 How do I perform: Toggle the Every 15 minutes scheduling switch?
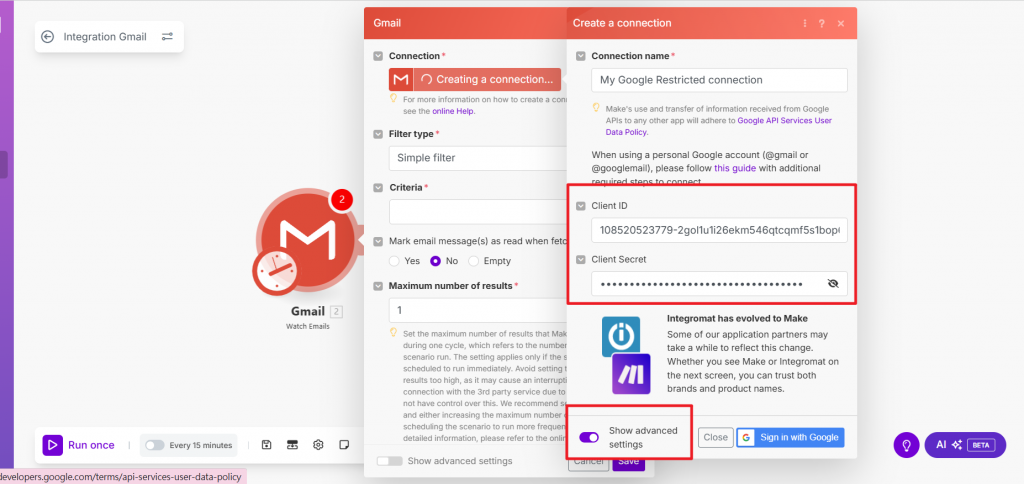coord(155,445)
